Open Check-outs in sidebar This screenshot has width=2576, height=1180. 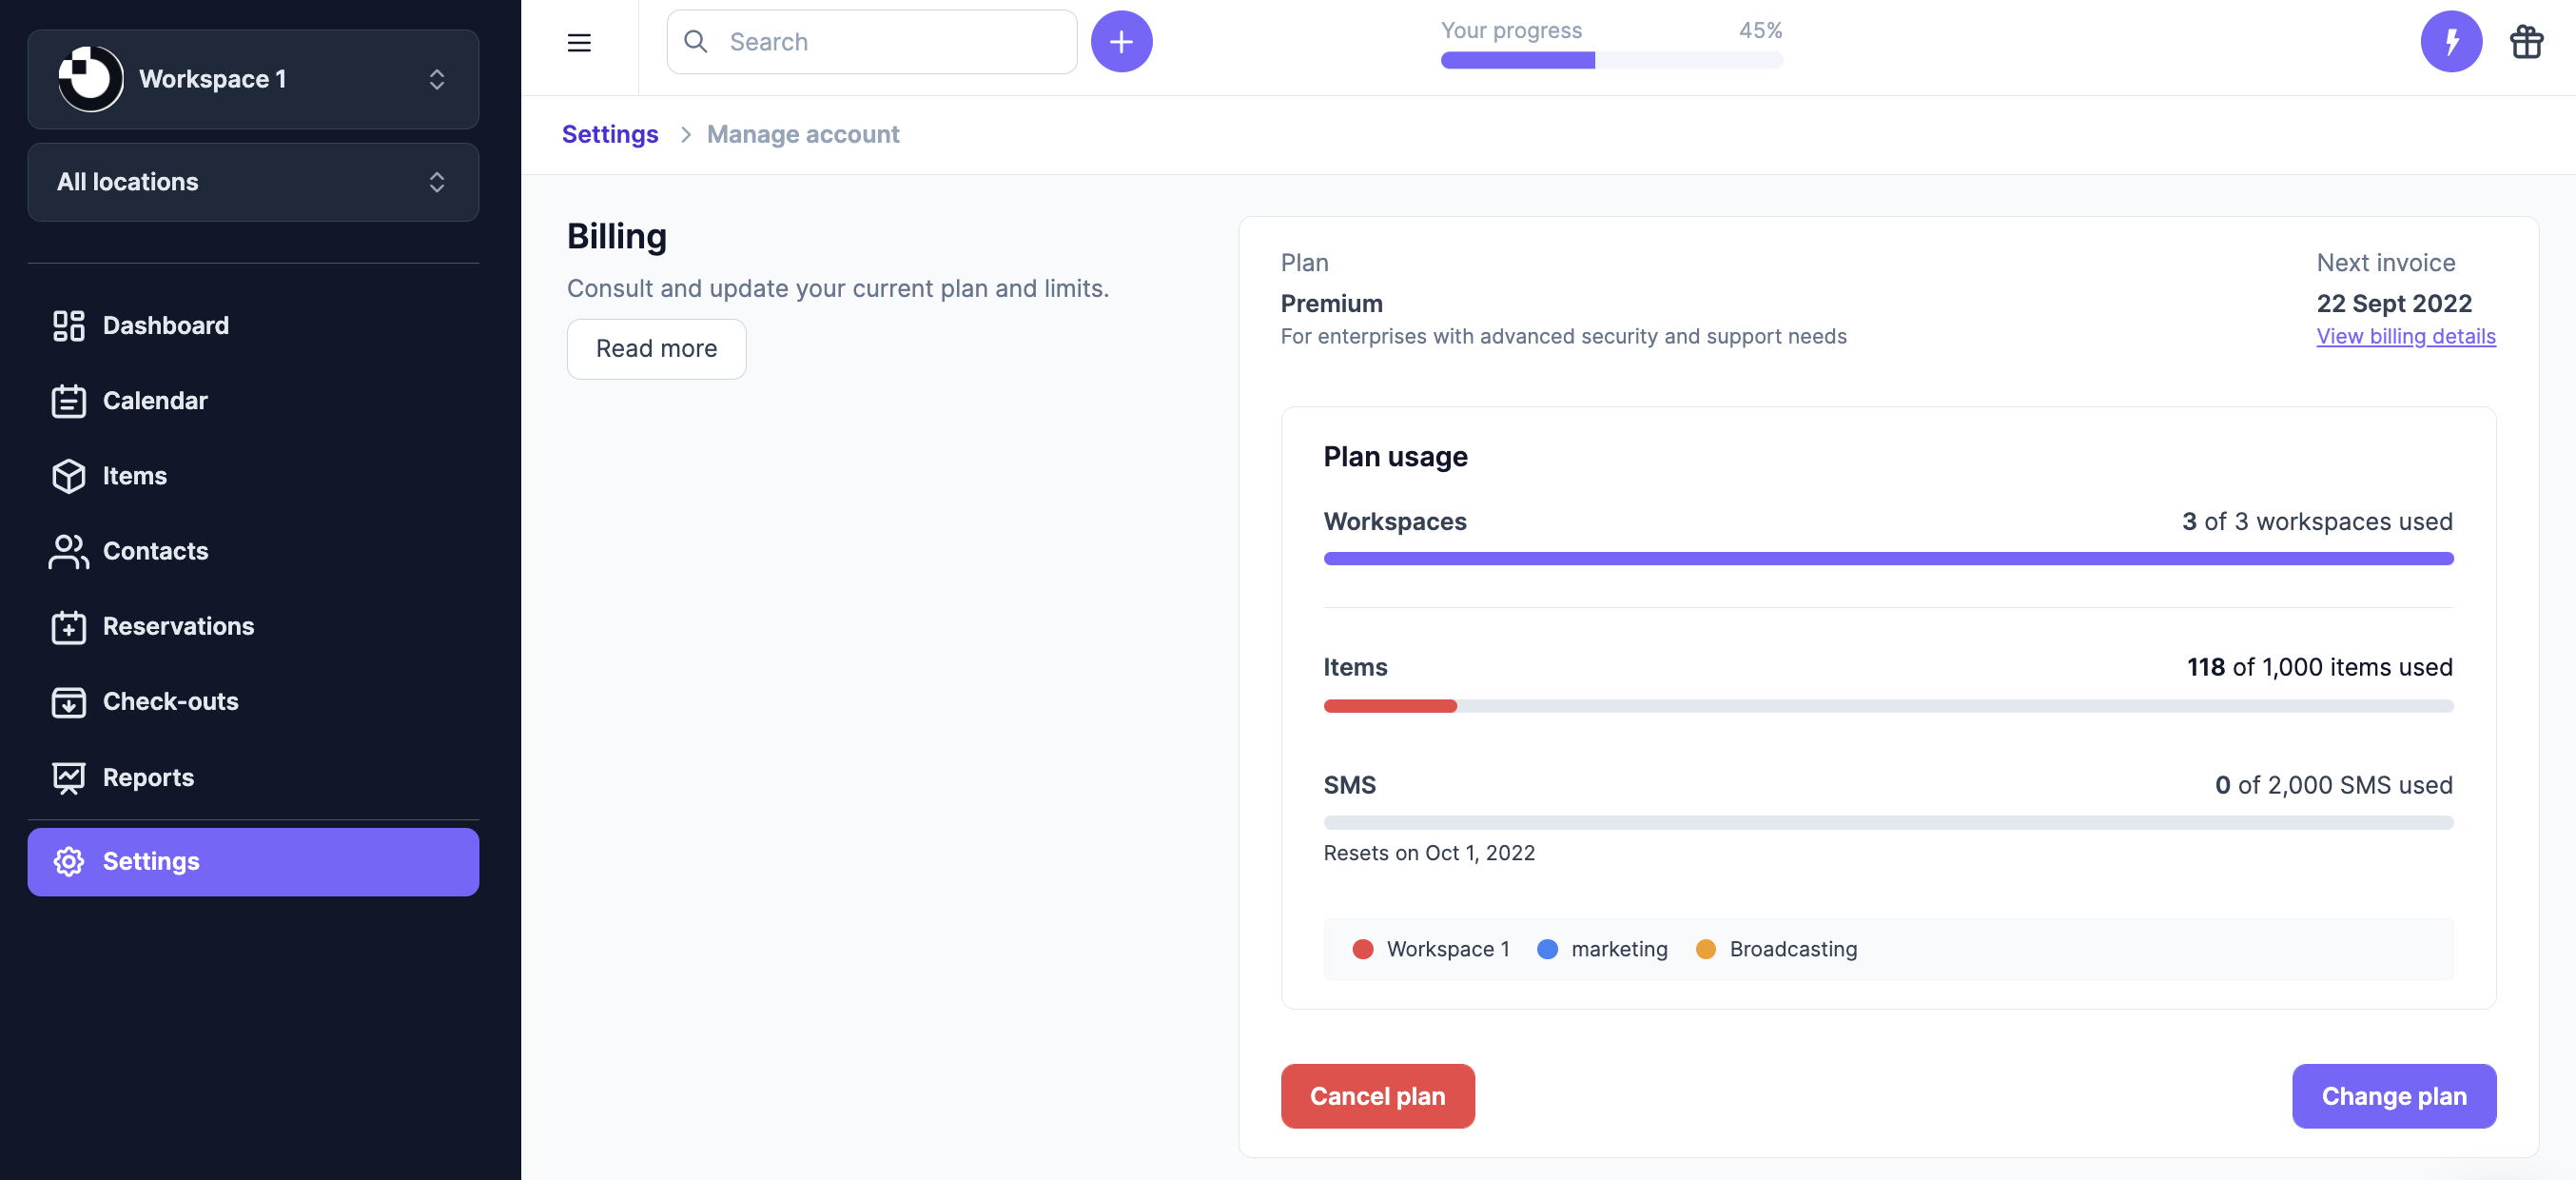[253, 702]
